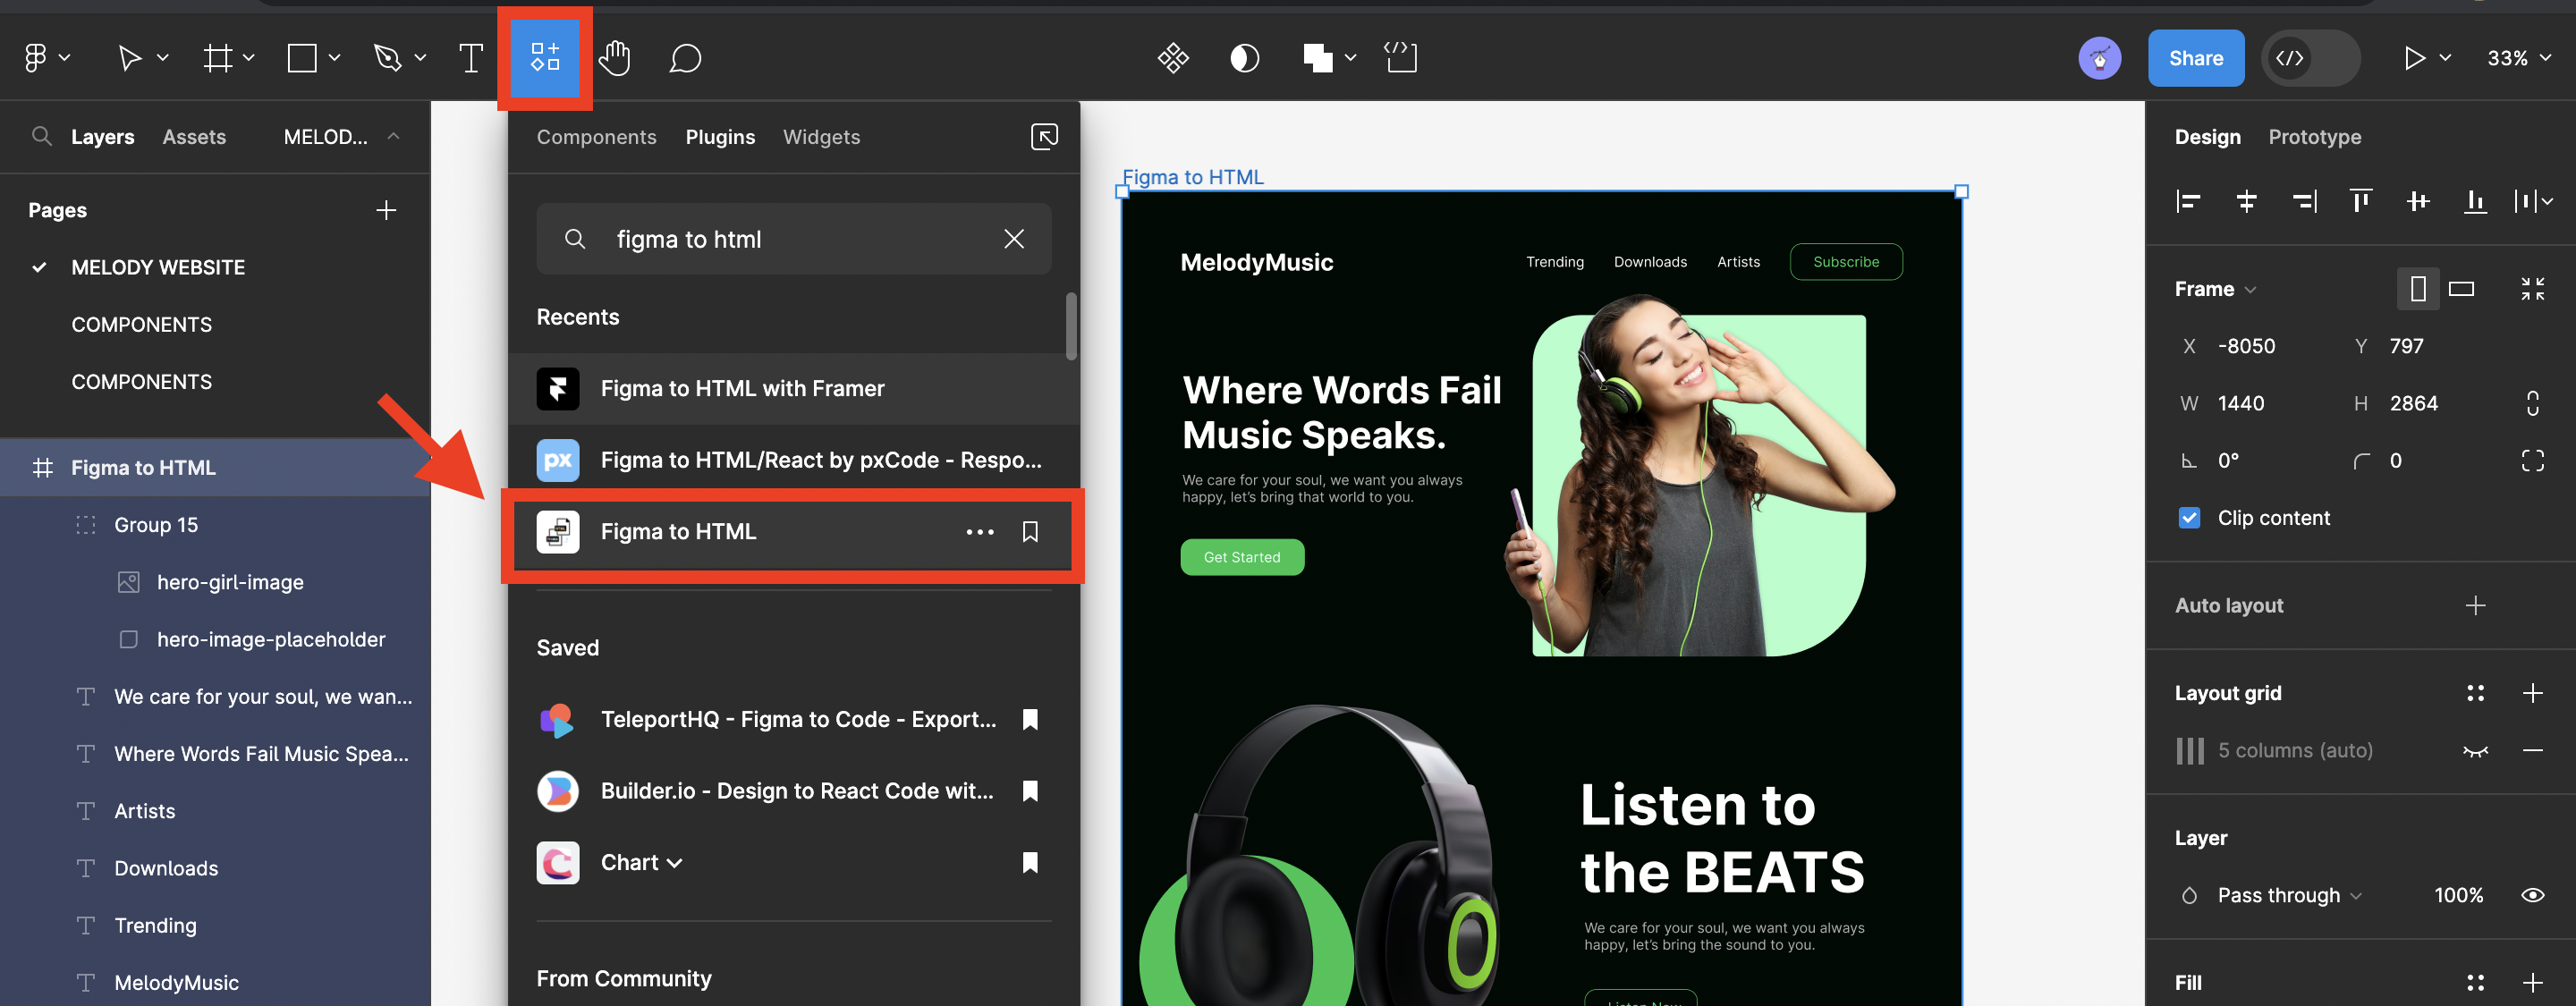Select the Comment tool
The image size is (2576, 1006).
tap(685, 58)
